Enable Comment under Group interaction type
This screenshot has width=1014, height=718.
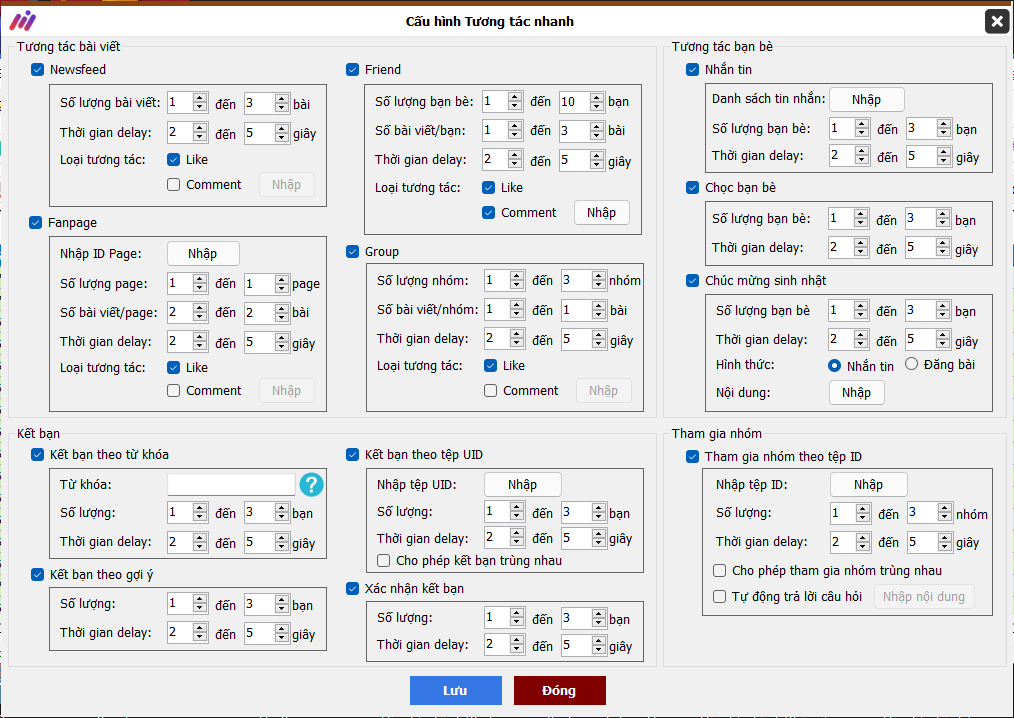coord(491,391)
